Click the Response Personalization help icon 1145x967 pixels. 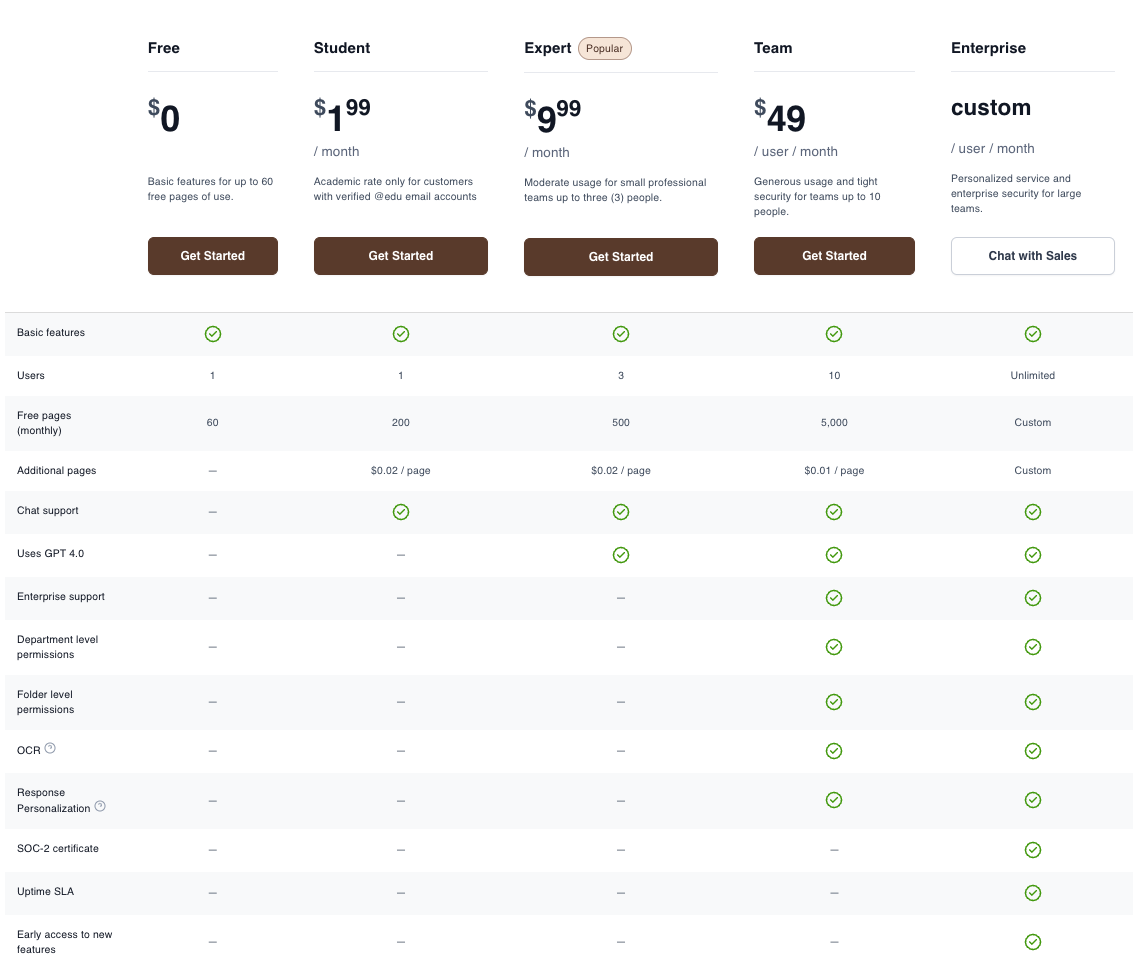click(x=100, y=806)
